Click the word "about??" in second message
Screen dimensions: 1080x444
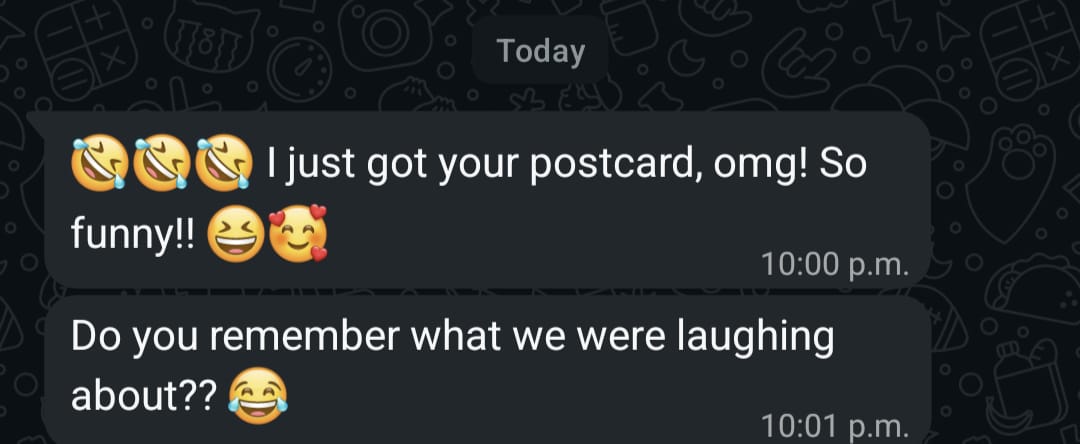pos(144,397)
